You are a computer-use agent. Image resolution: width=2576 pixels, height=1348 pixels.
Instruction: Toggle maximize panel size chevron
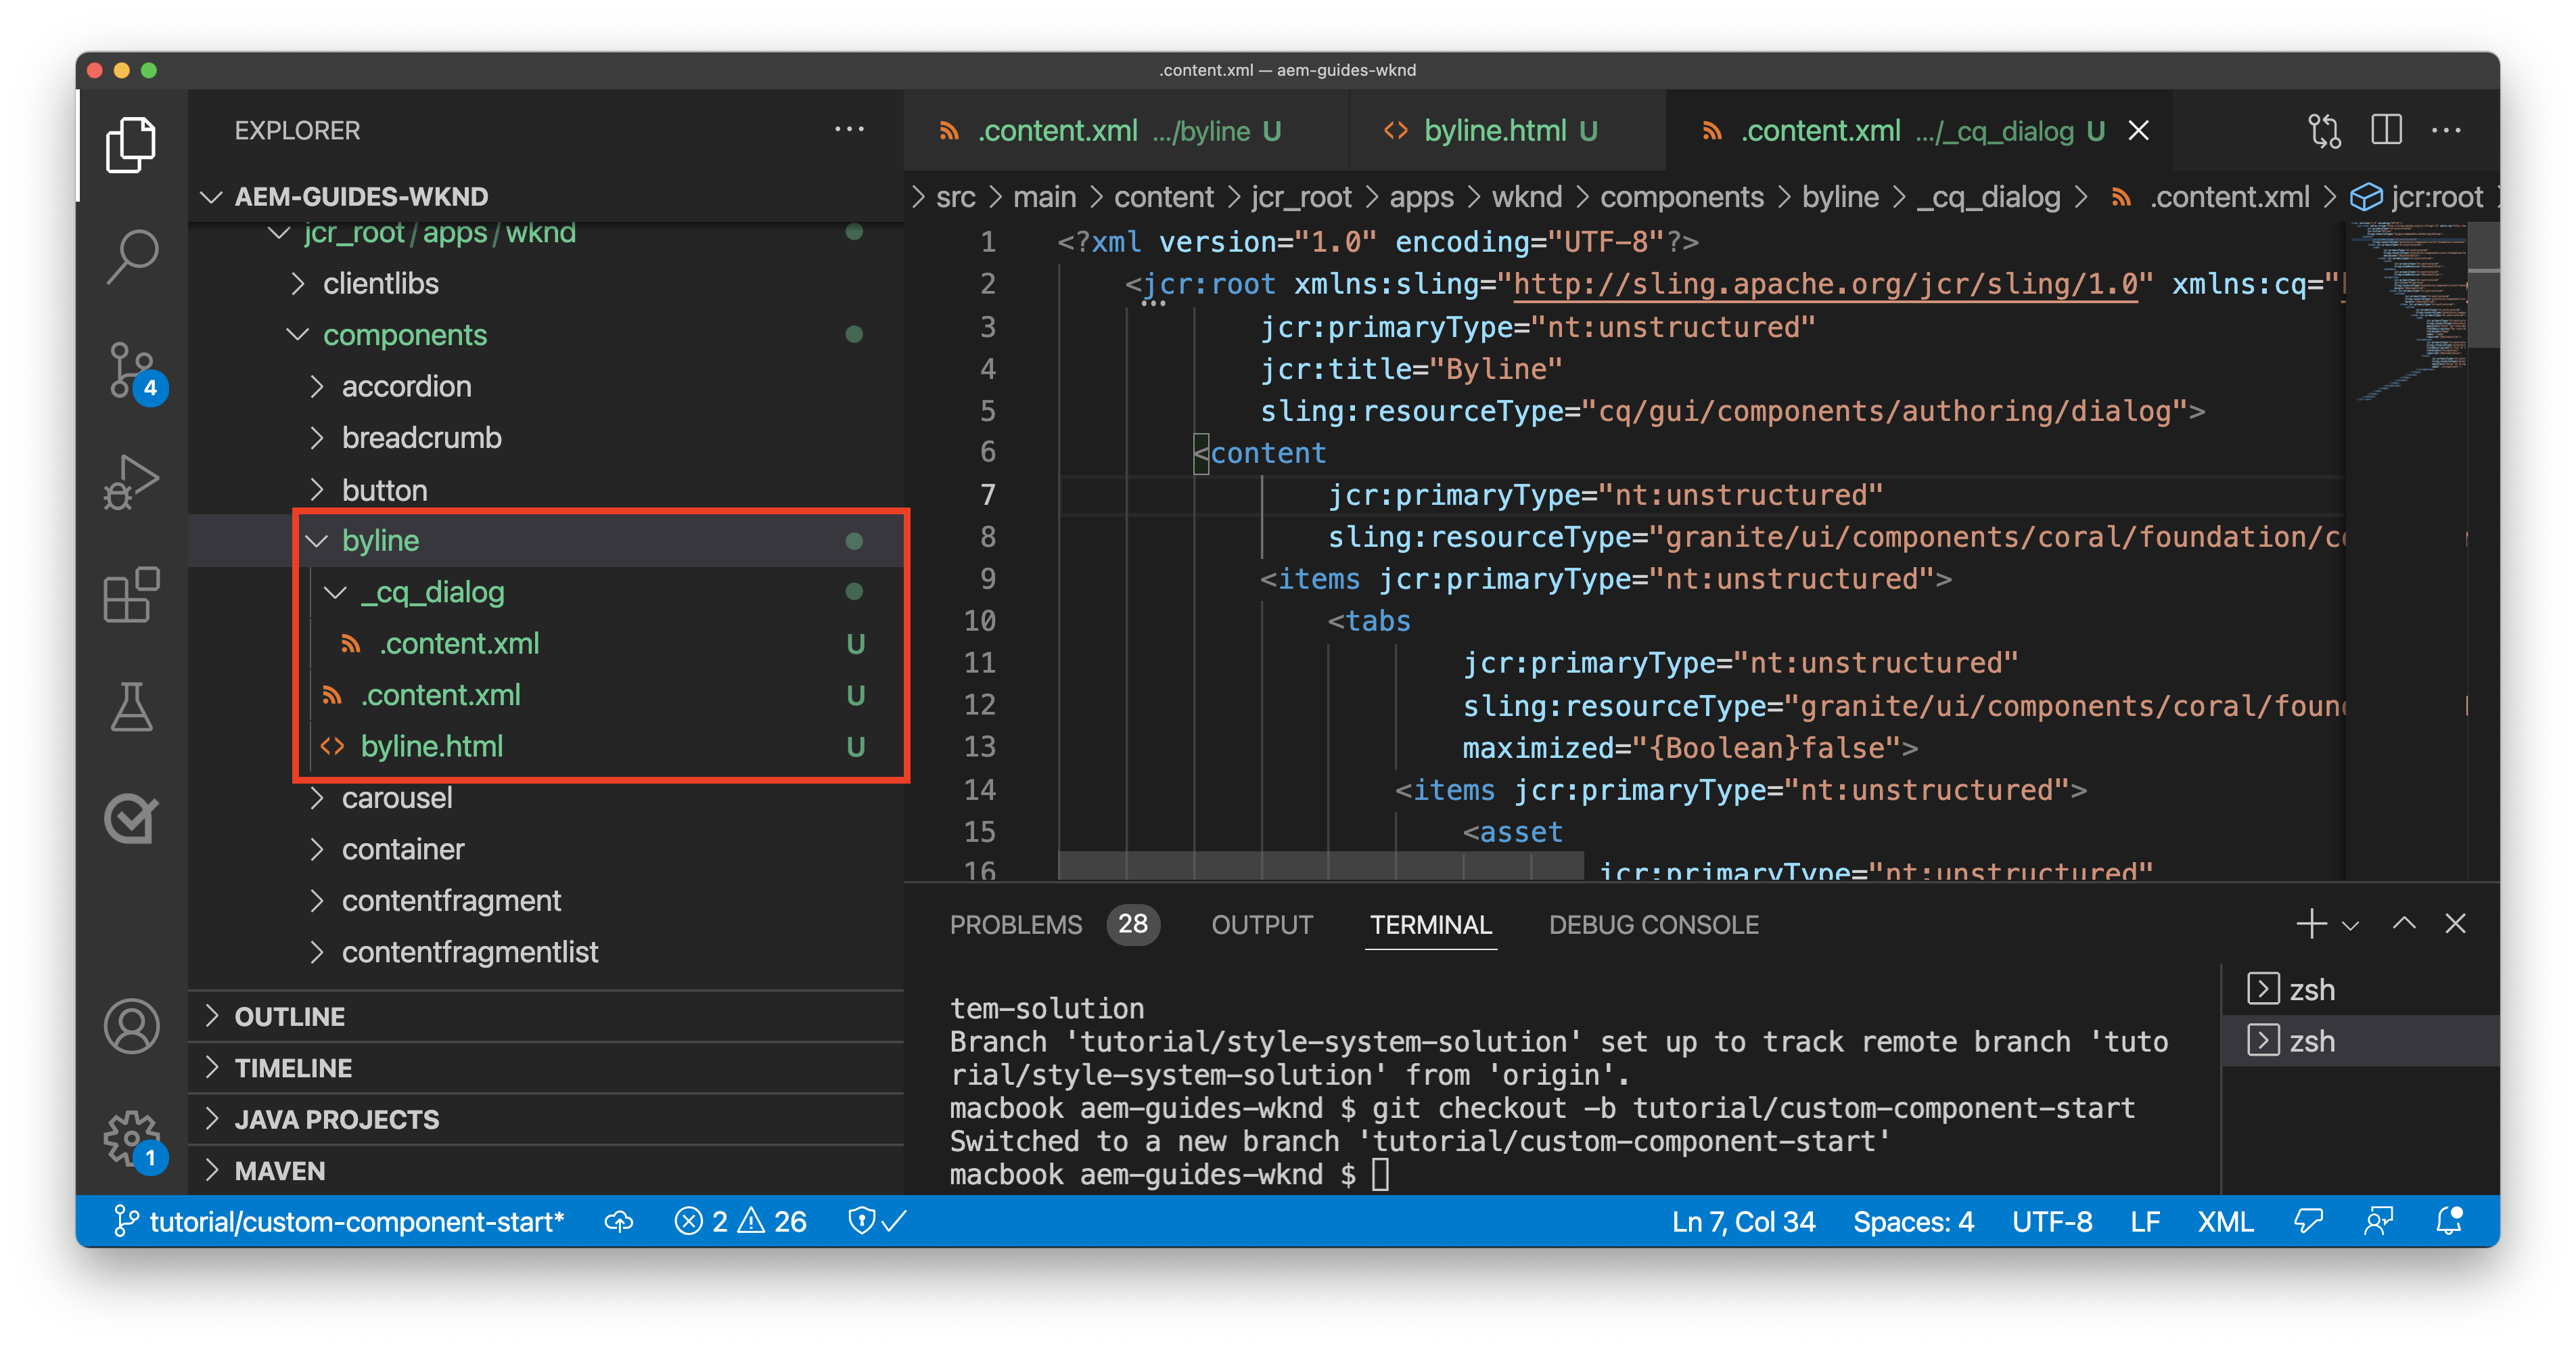coord(2404,924)
